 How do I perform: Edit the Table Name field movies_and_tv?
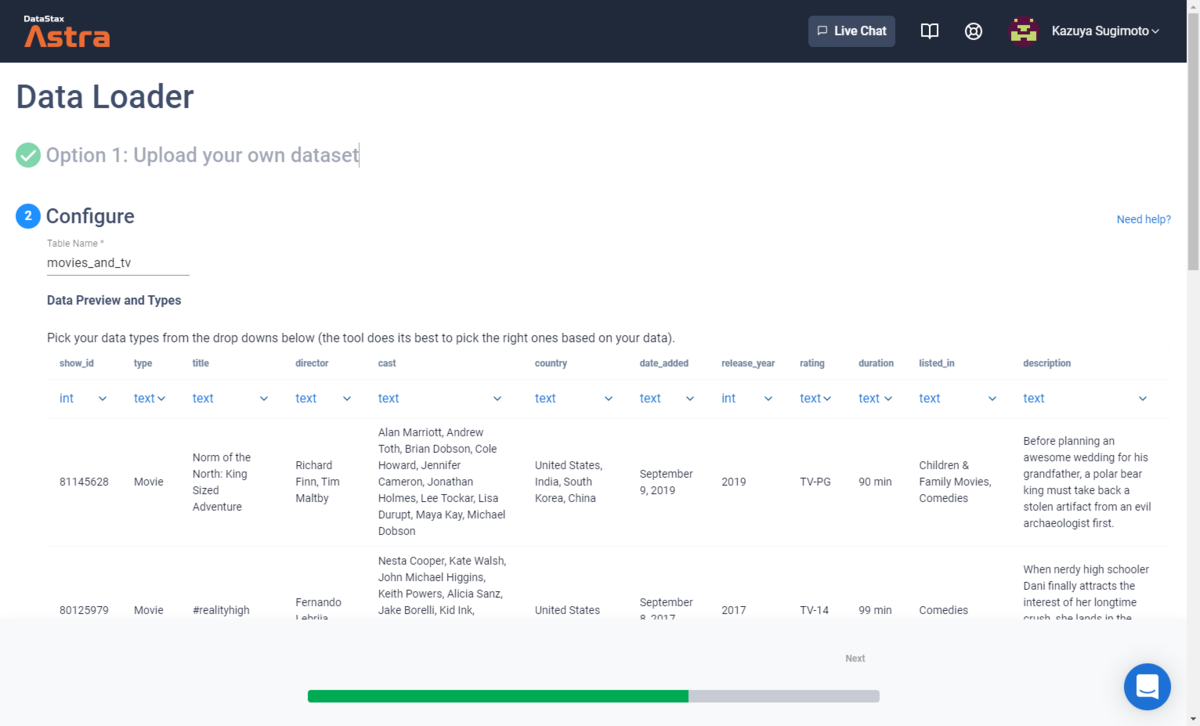coord(118,263)
